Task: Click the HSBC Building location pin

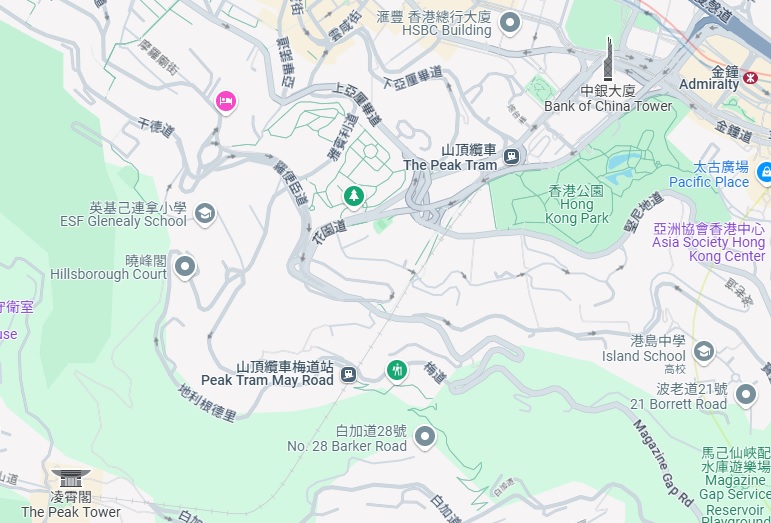Action: pos(510,23)
